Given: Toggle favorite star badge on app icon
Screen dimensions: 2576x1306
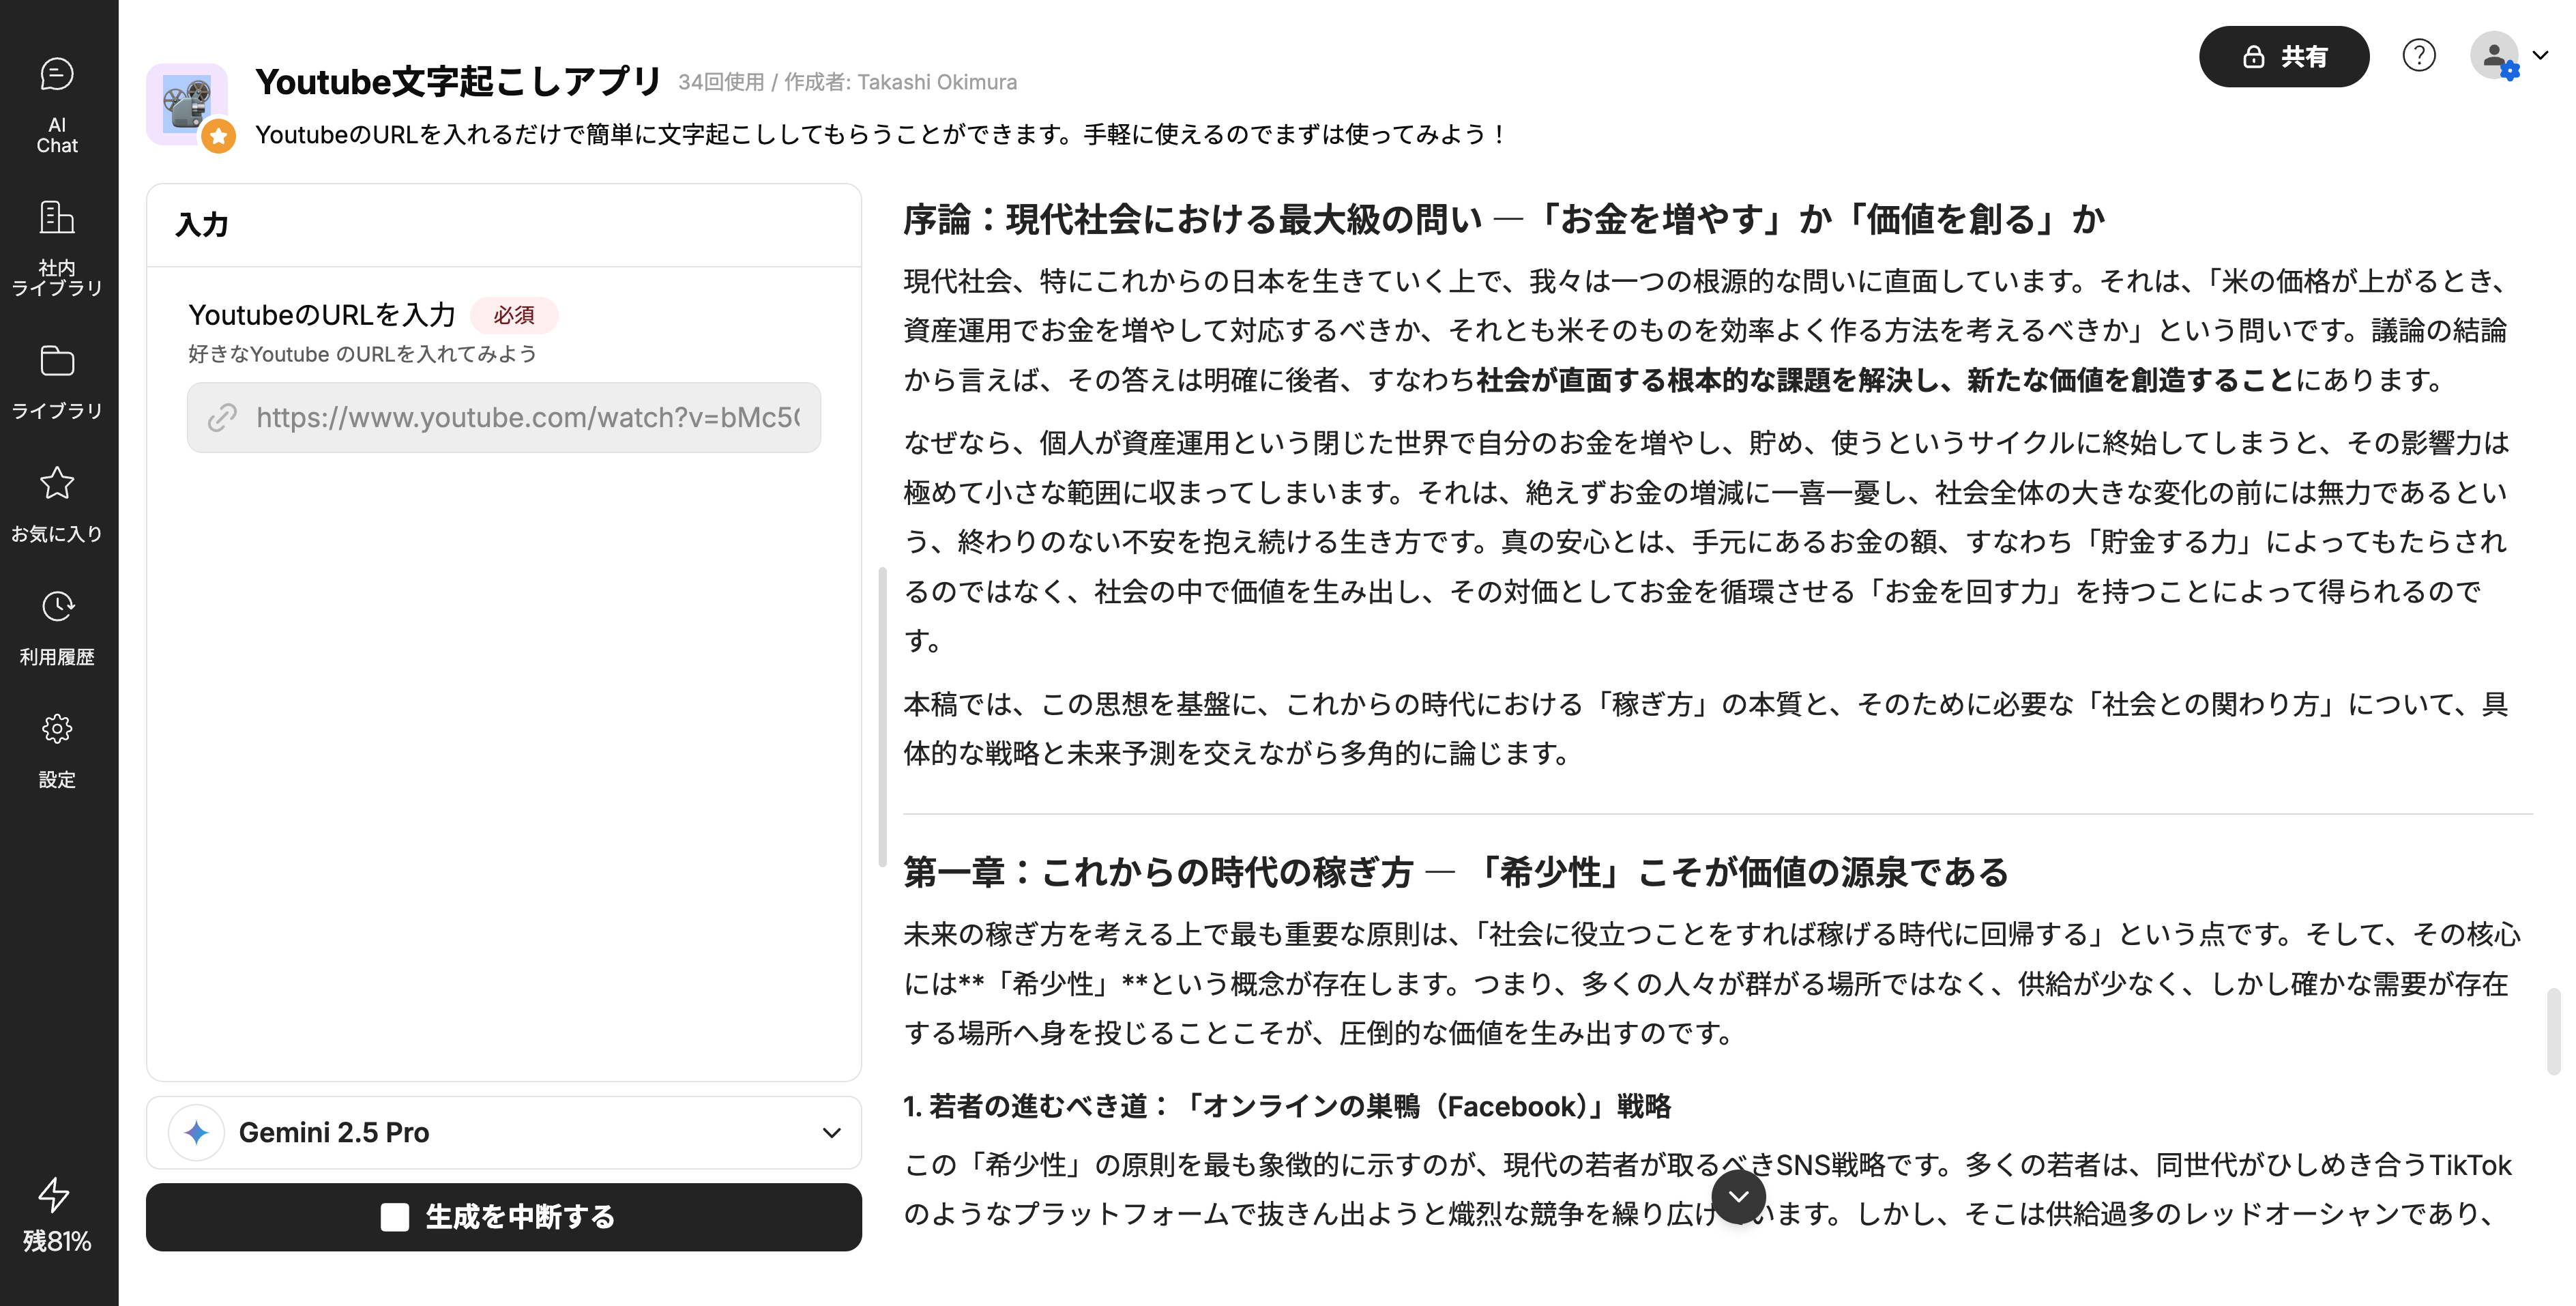Looking at the screenshot, I should tap(218, 136).
